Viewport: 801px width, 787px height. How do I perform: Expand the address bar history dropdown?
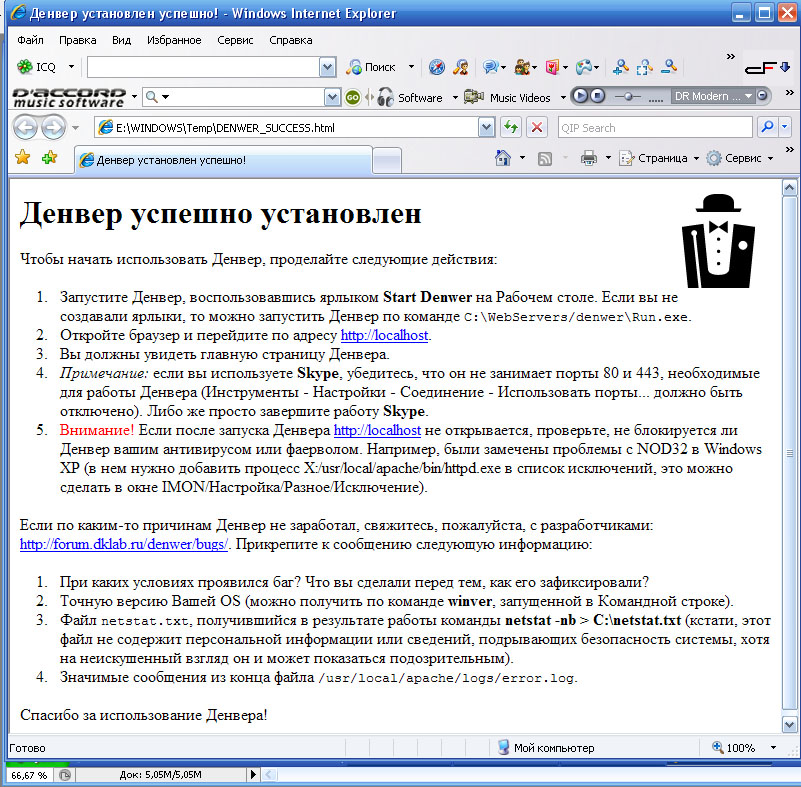point(487,128)
